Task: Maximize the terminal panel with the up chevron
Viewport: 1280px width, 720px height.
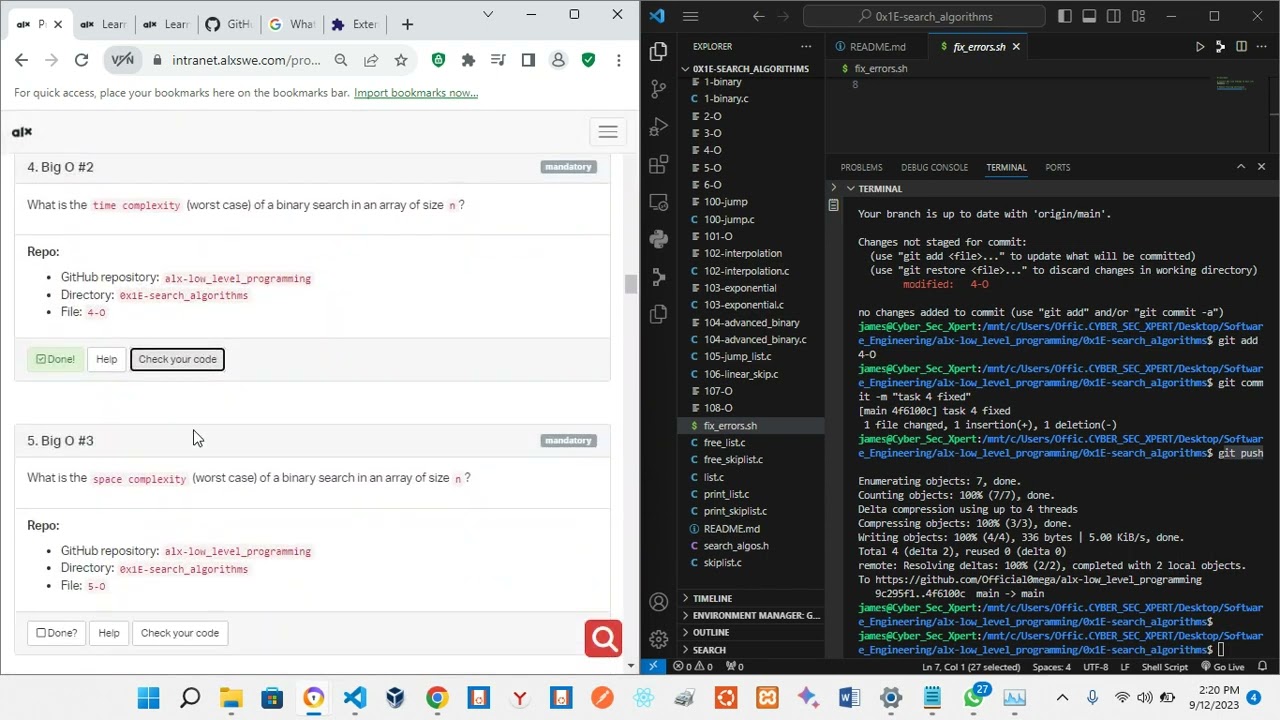Action: 1241,167
